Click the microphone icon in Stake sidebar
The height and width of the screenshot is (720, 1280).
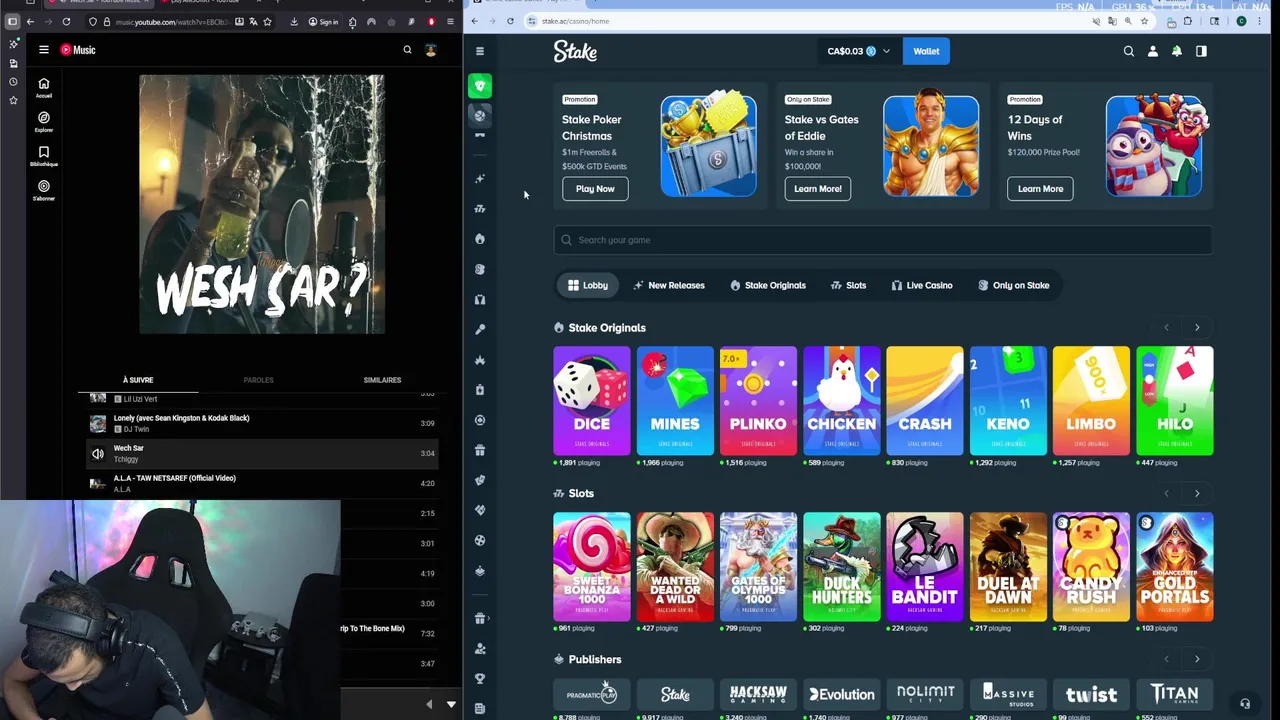click(480, 329)
